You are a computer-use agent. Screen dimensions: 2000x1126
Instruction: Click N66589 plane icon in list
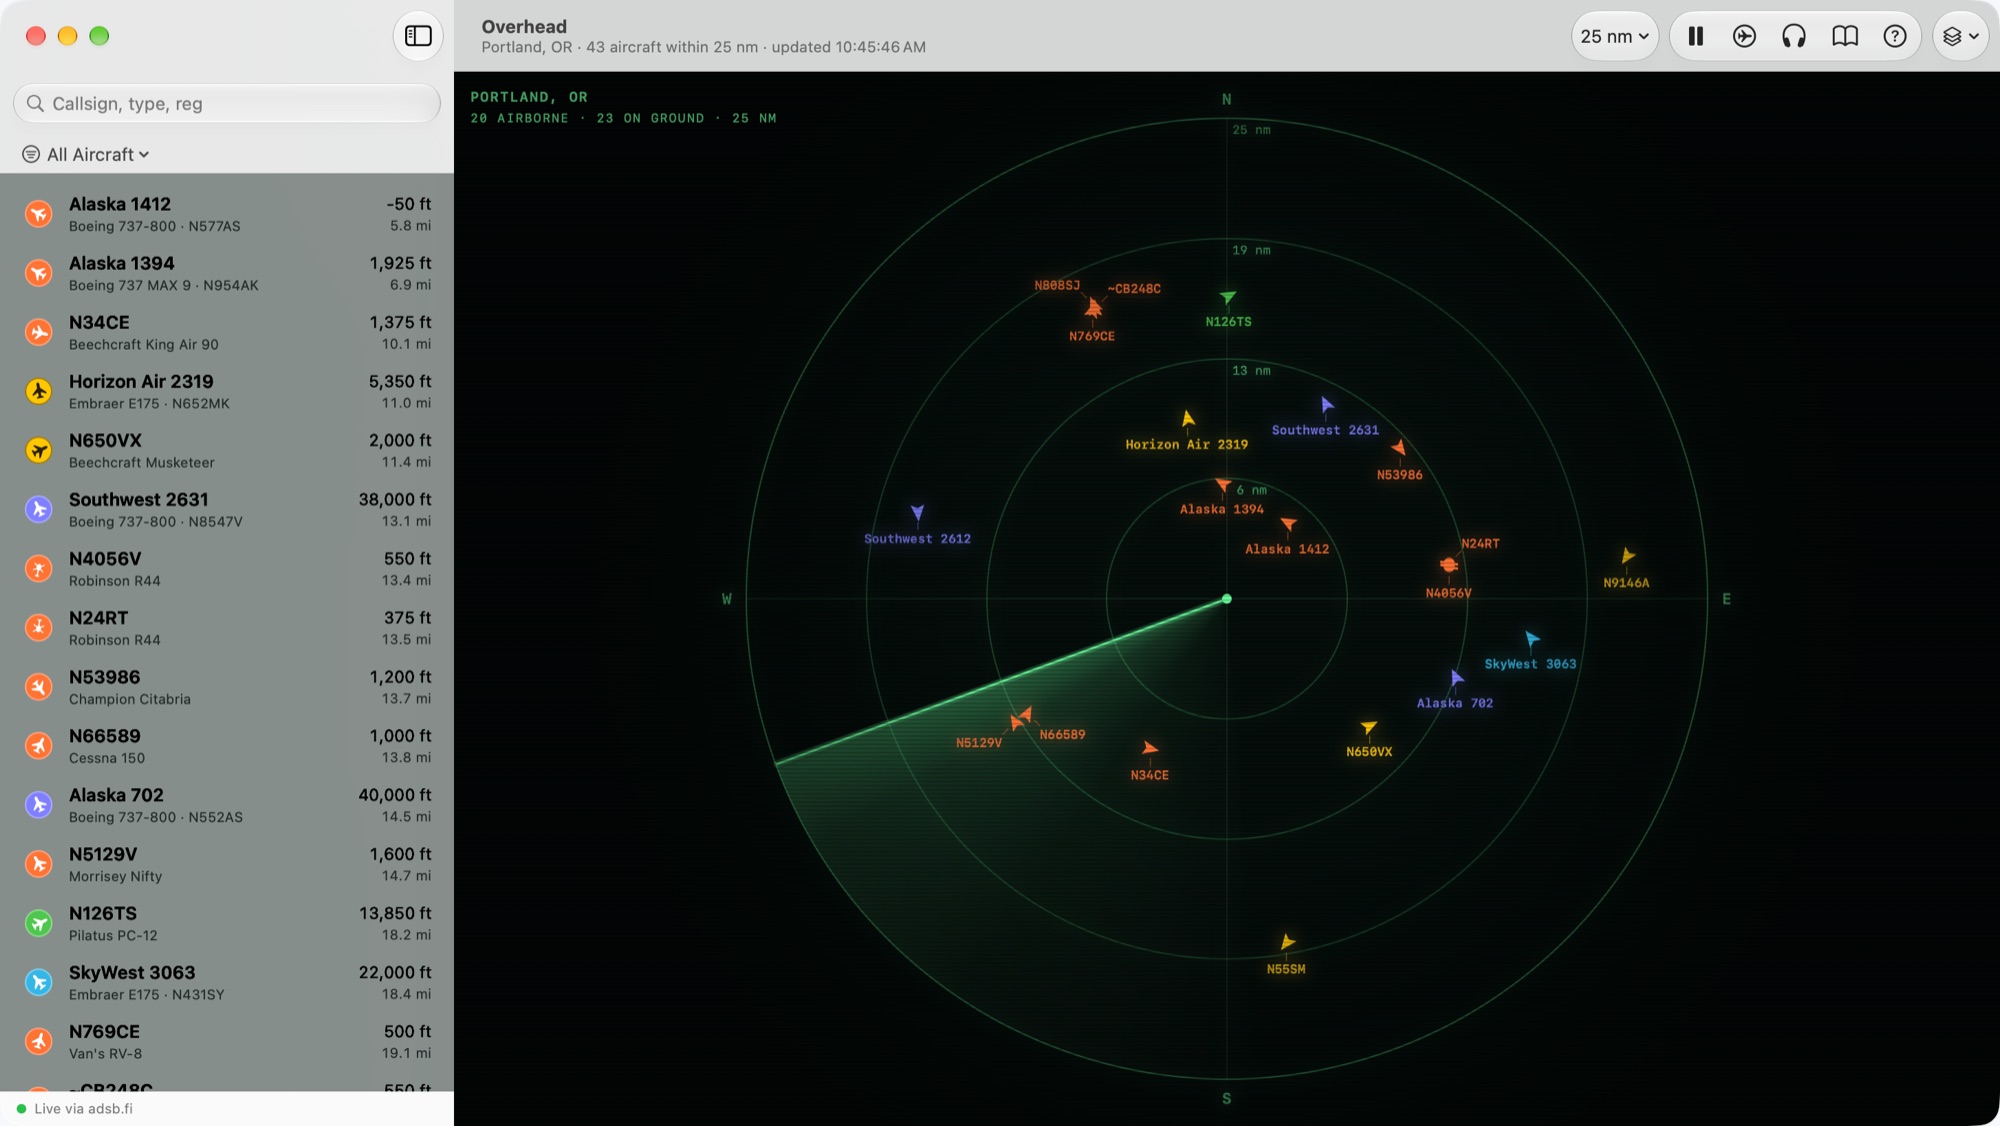click(x=38, y=745)
